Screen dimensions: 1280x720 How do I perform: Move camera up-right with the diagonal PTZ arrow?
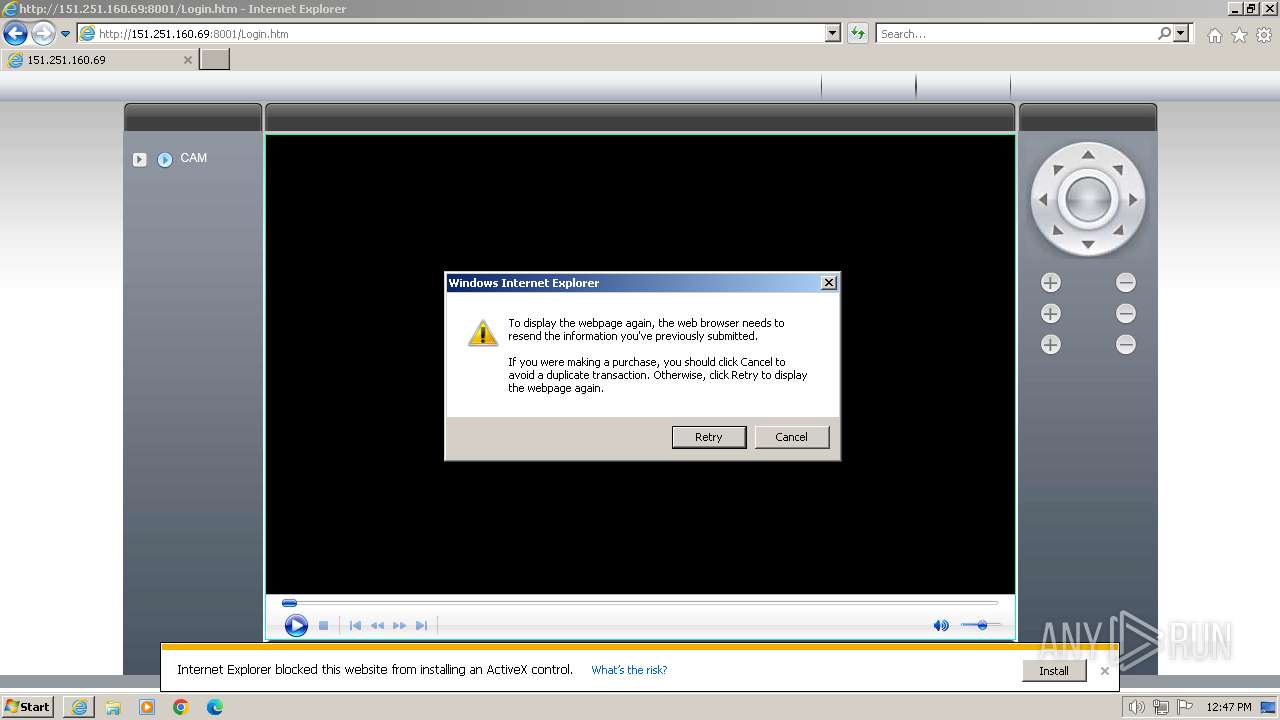coord(1119,170)
